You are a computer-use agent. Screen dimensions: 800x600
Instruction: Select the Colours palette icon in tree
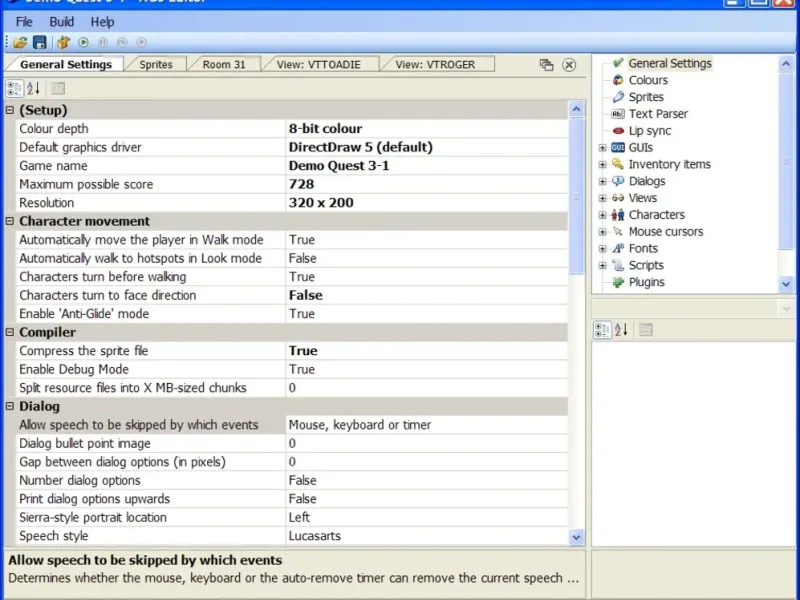click(x=618, y=80)
